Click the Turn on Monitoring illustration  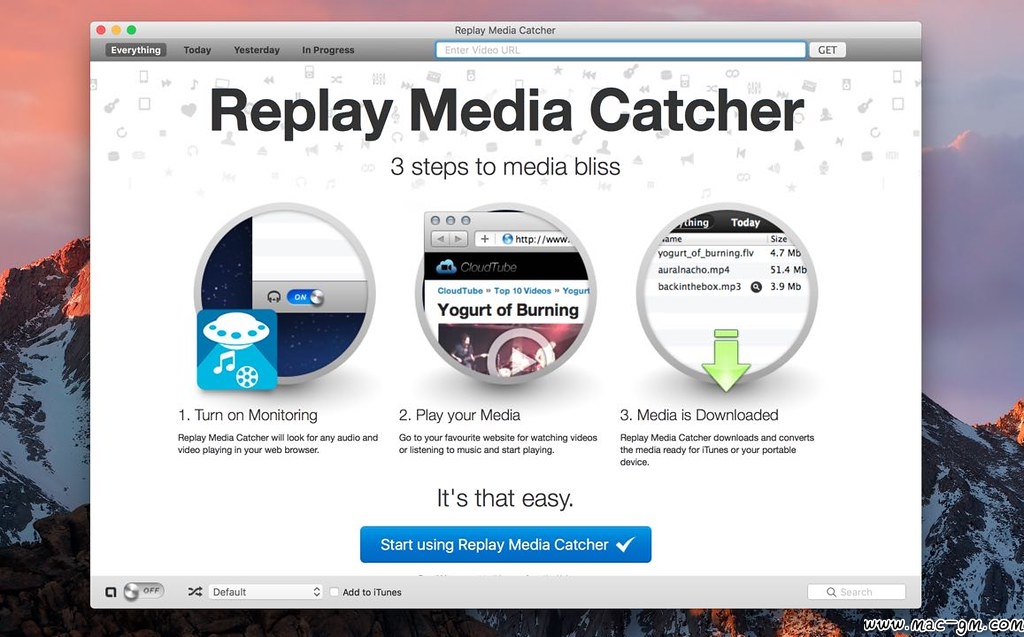(285, 293)
